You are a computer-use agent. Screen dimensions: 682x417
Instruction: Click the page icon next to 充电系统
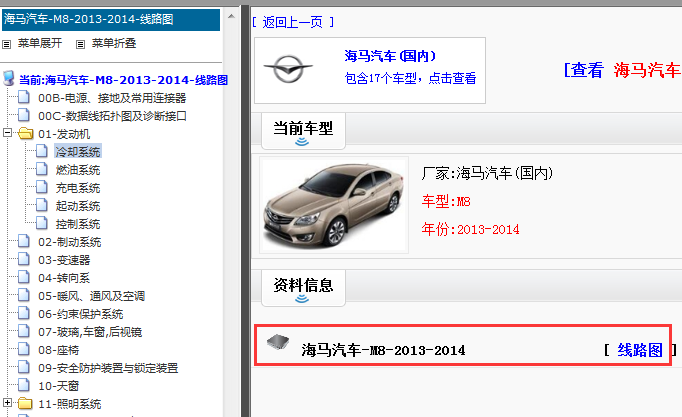click(42, 187)
